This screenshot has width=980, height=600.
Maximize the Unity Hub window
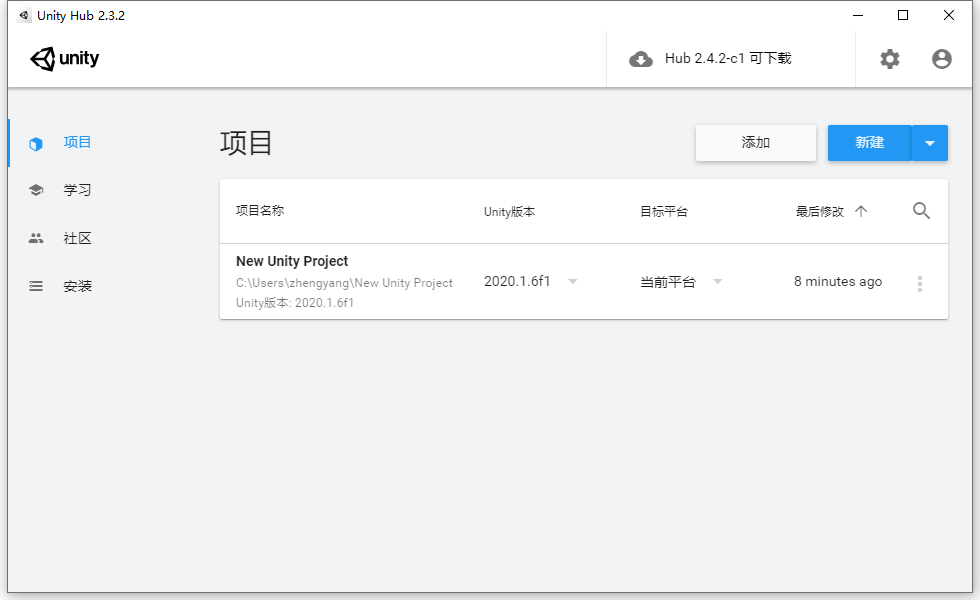[902, 15]
